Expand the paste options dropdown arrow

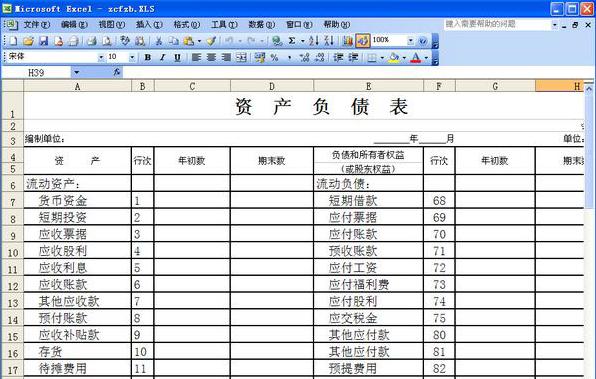(199, 40)
